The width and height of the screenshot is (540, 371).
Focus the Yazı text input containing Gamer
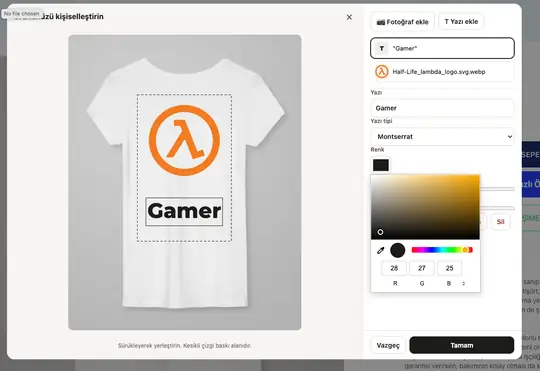[443, 108]
